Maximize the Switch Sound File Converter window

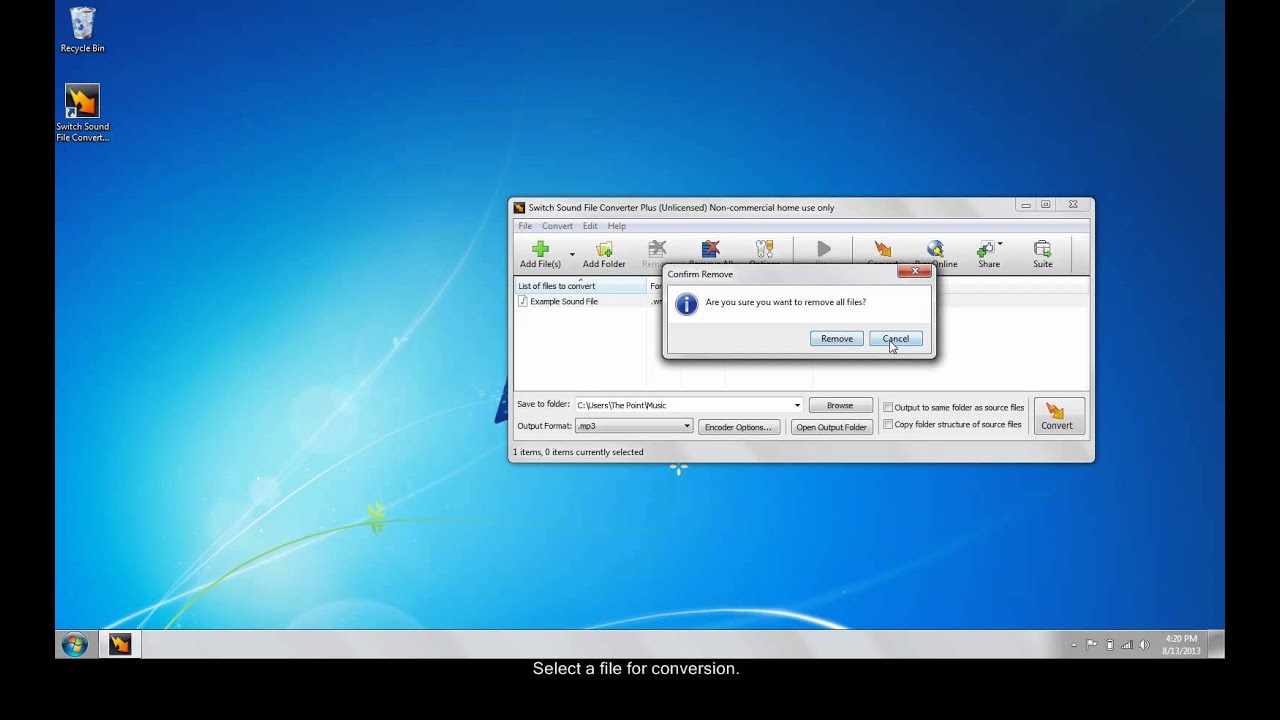1046,204
